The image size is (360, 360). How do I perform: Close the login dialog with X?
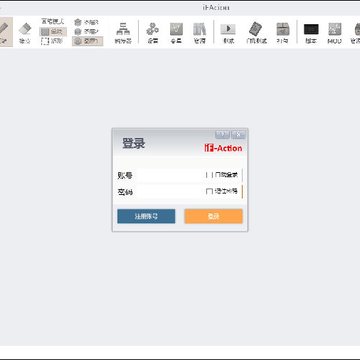click(238, 135)
